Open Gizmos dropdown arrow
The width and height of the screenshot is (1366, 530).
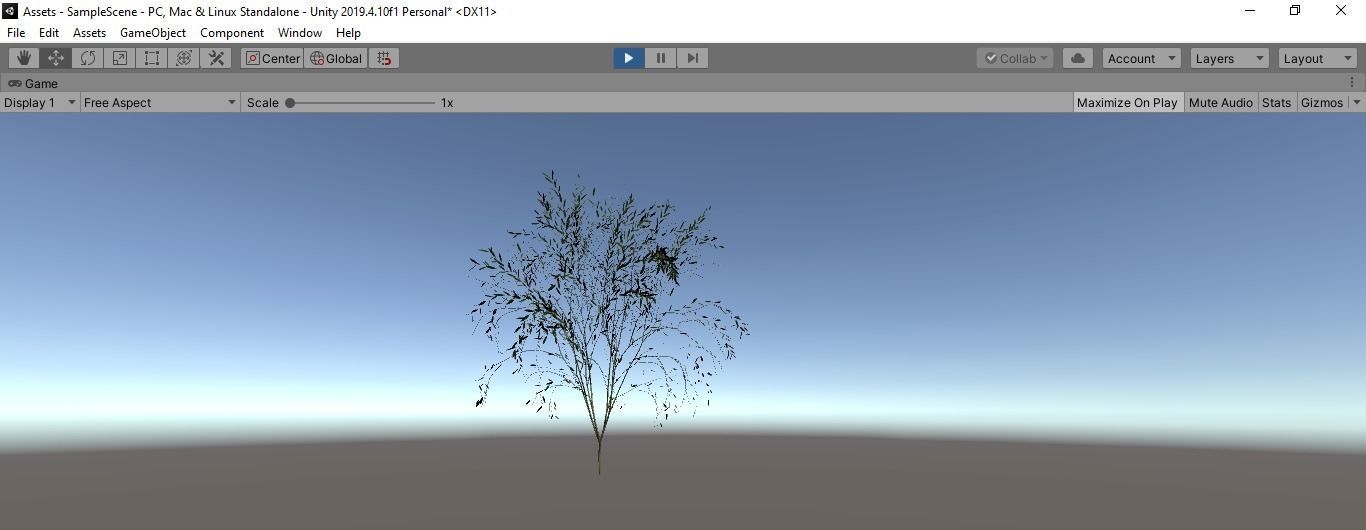coord(1357,102)
